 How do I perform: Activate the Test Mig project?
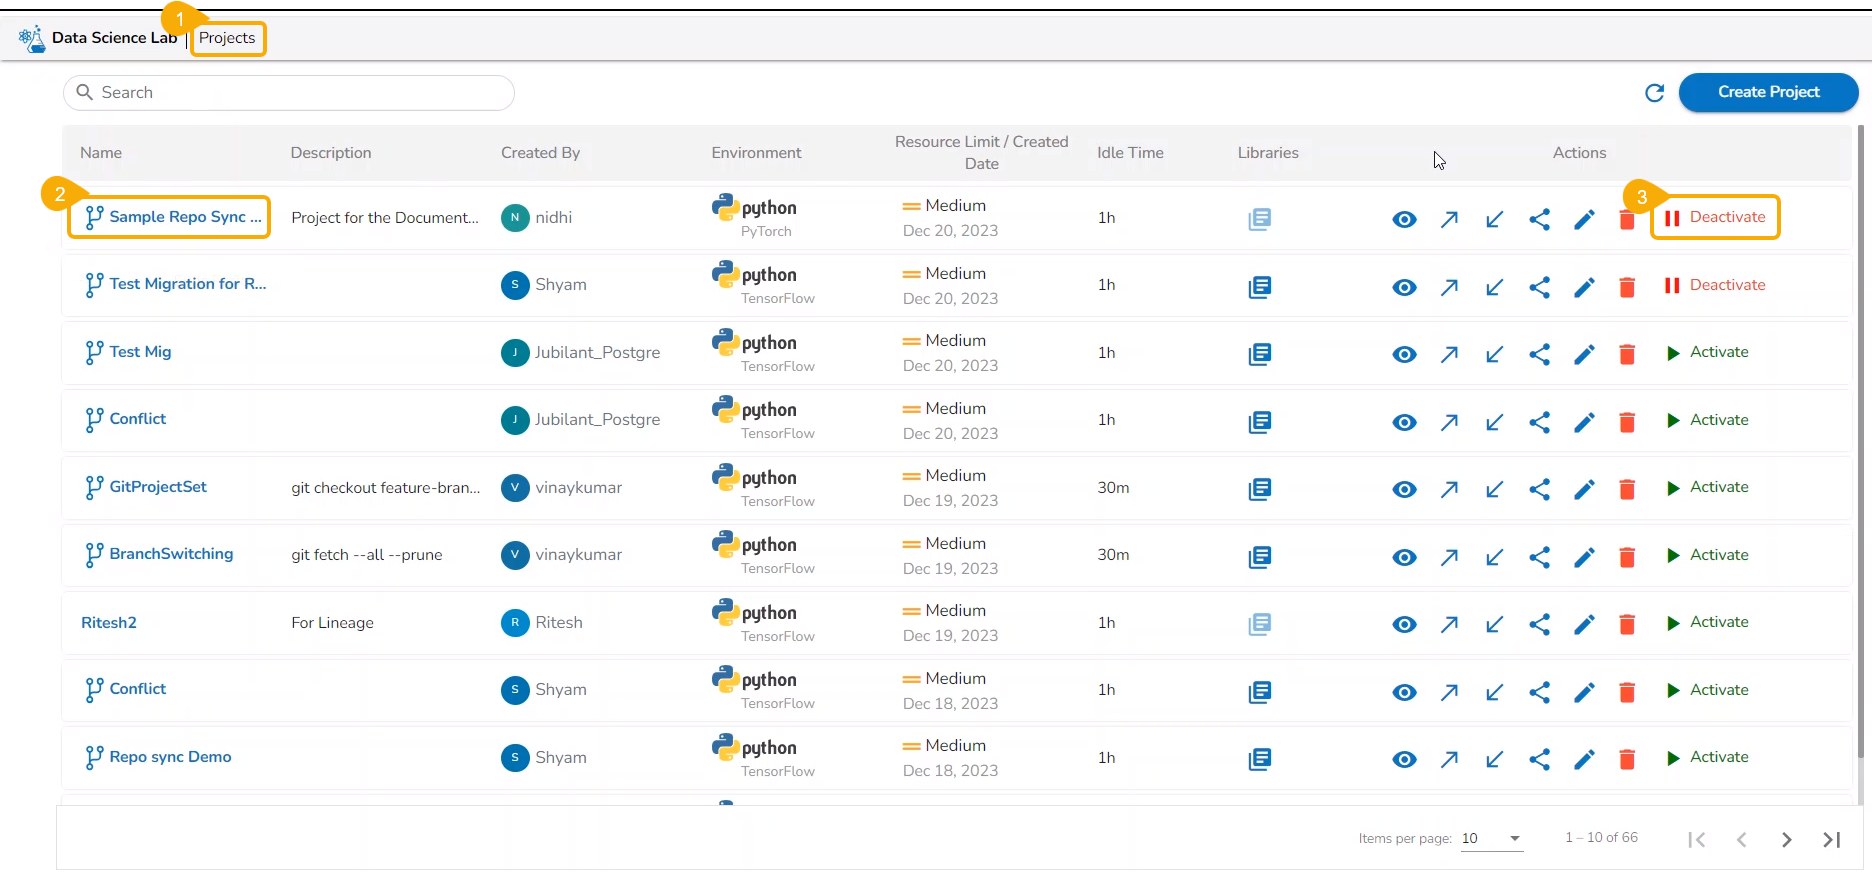[1708, 352]
